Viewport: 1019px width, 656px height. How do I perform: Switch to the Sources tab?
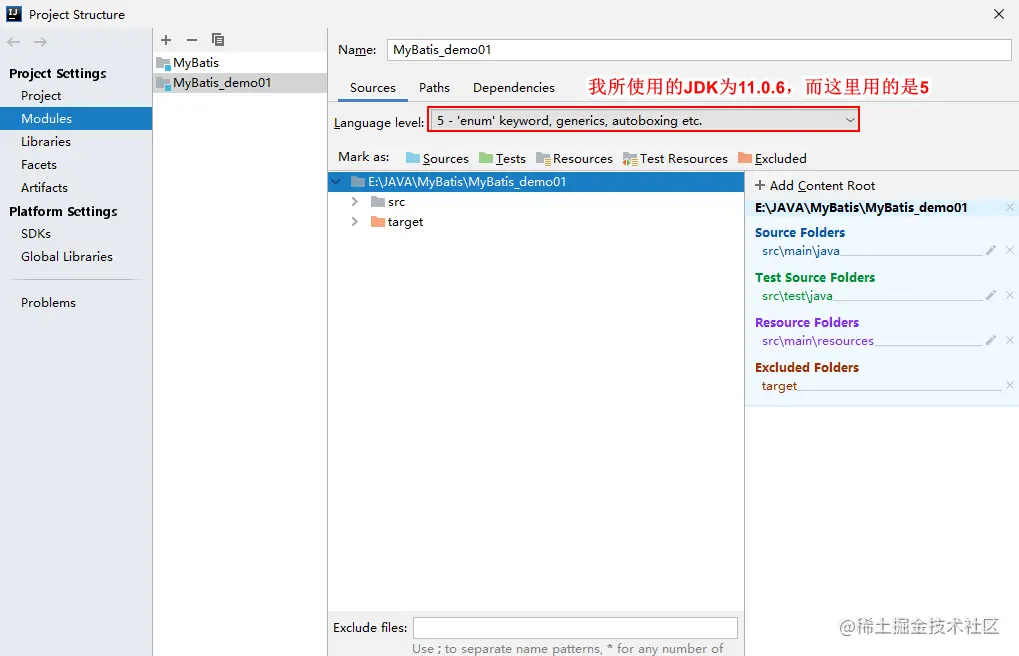[x=372, y=88]
